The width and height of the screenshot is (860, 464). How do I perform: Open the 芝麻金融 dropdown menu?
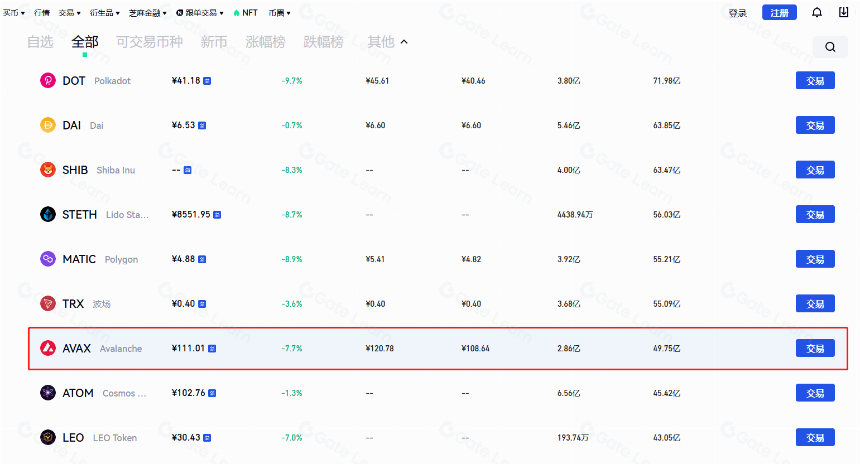pos(148,13)
